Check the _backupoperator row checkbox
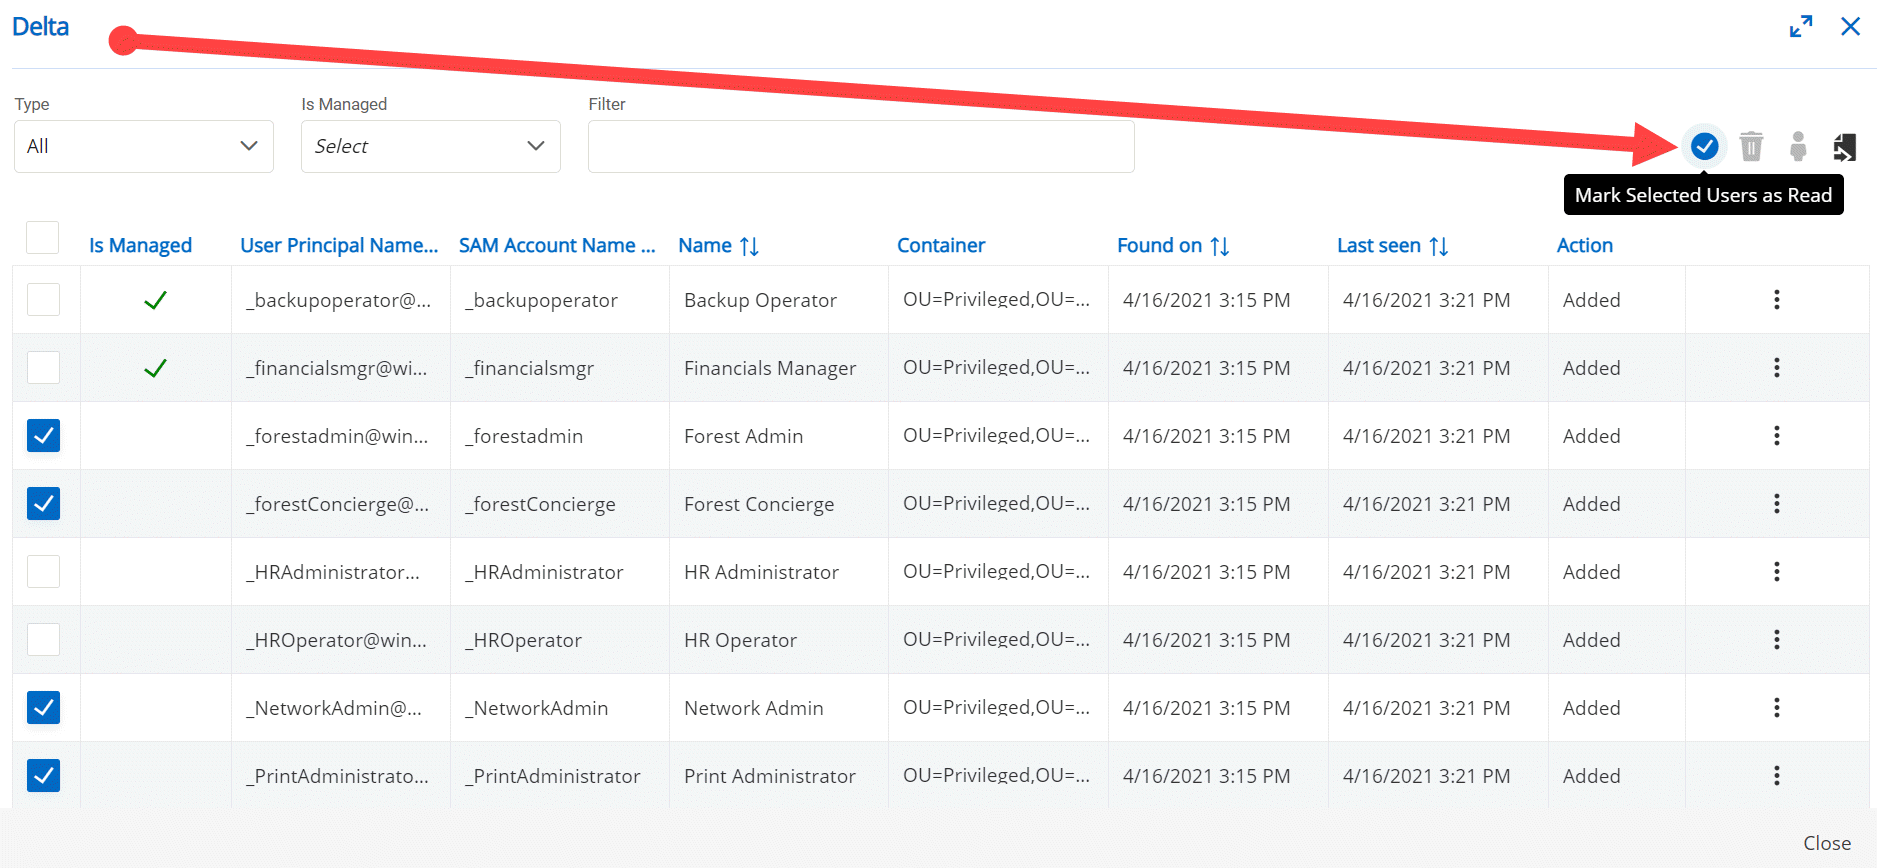 point(43,300)
